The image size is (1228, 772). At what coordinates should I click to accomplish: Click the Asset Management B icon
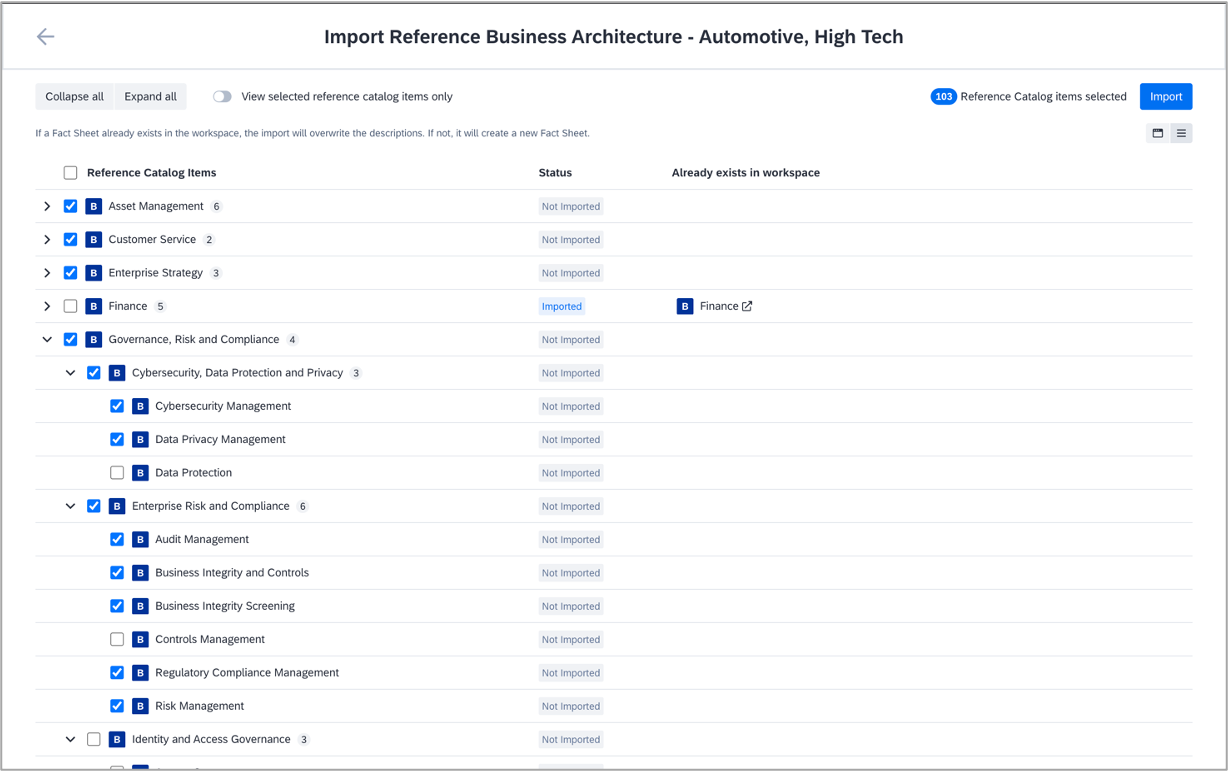point(94,206)
